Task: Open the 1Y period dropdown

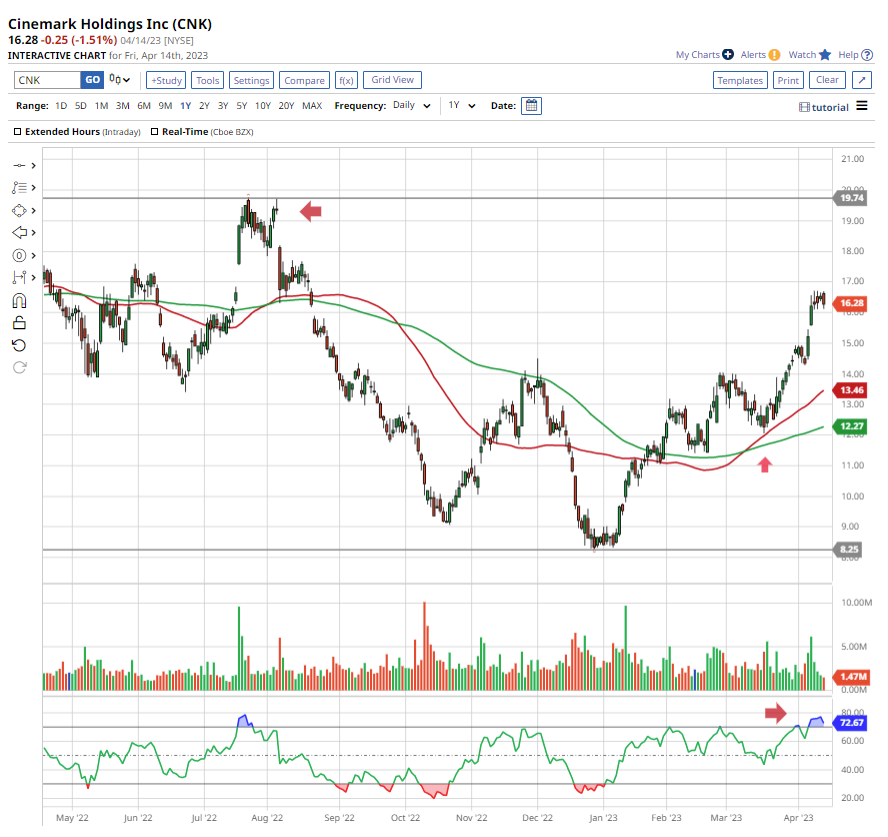Action: click(462, 105)
